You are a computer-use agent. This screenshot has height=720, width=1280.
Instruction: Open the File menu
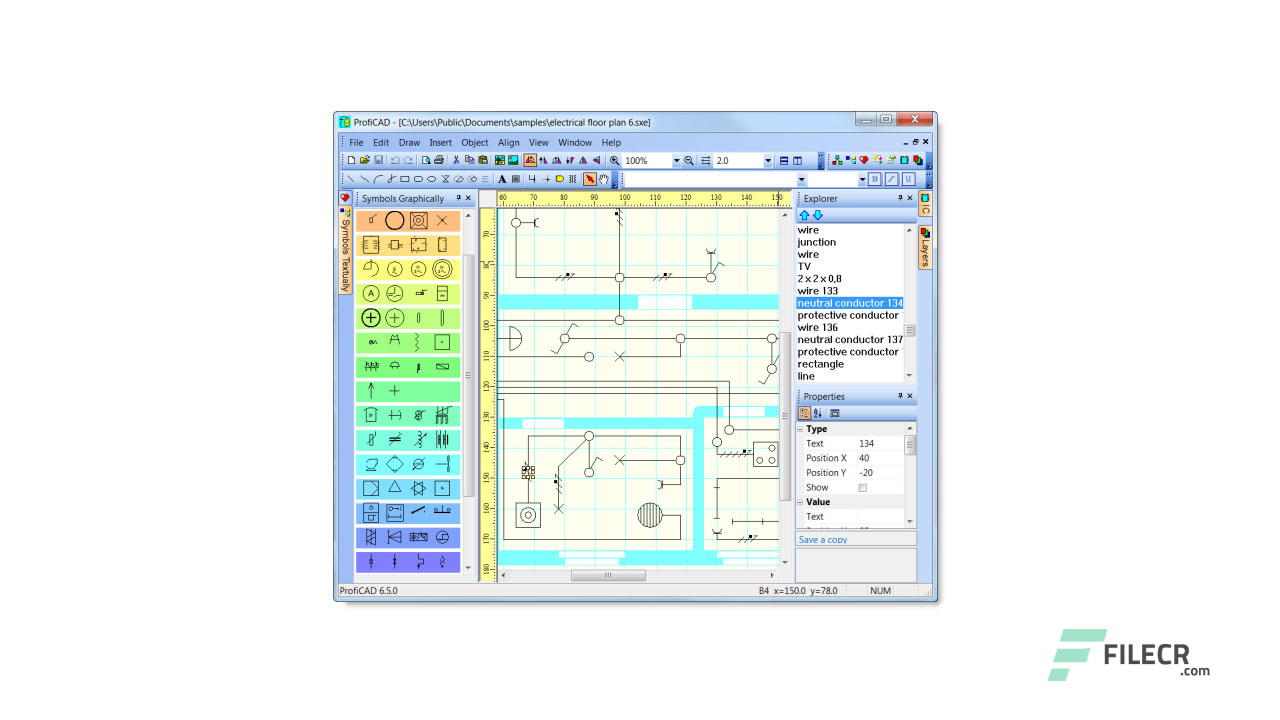pyautogui.click(x=356, y=142)
